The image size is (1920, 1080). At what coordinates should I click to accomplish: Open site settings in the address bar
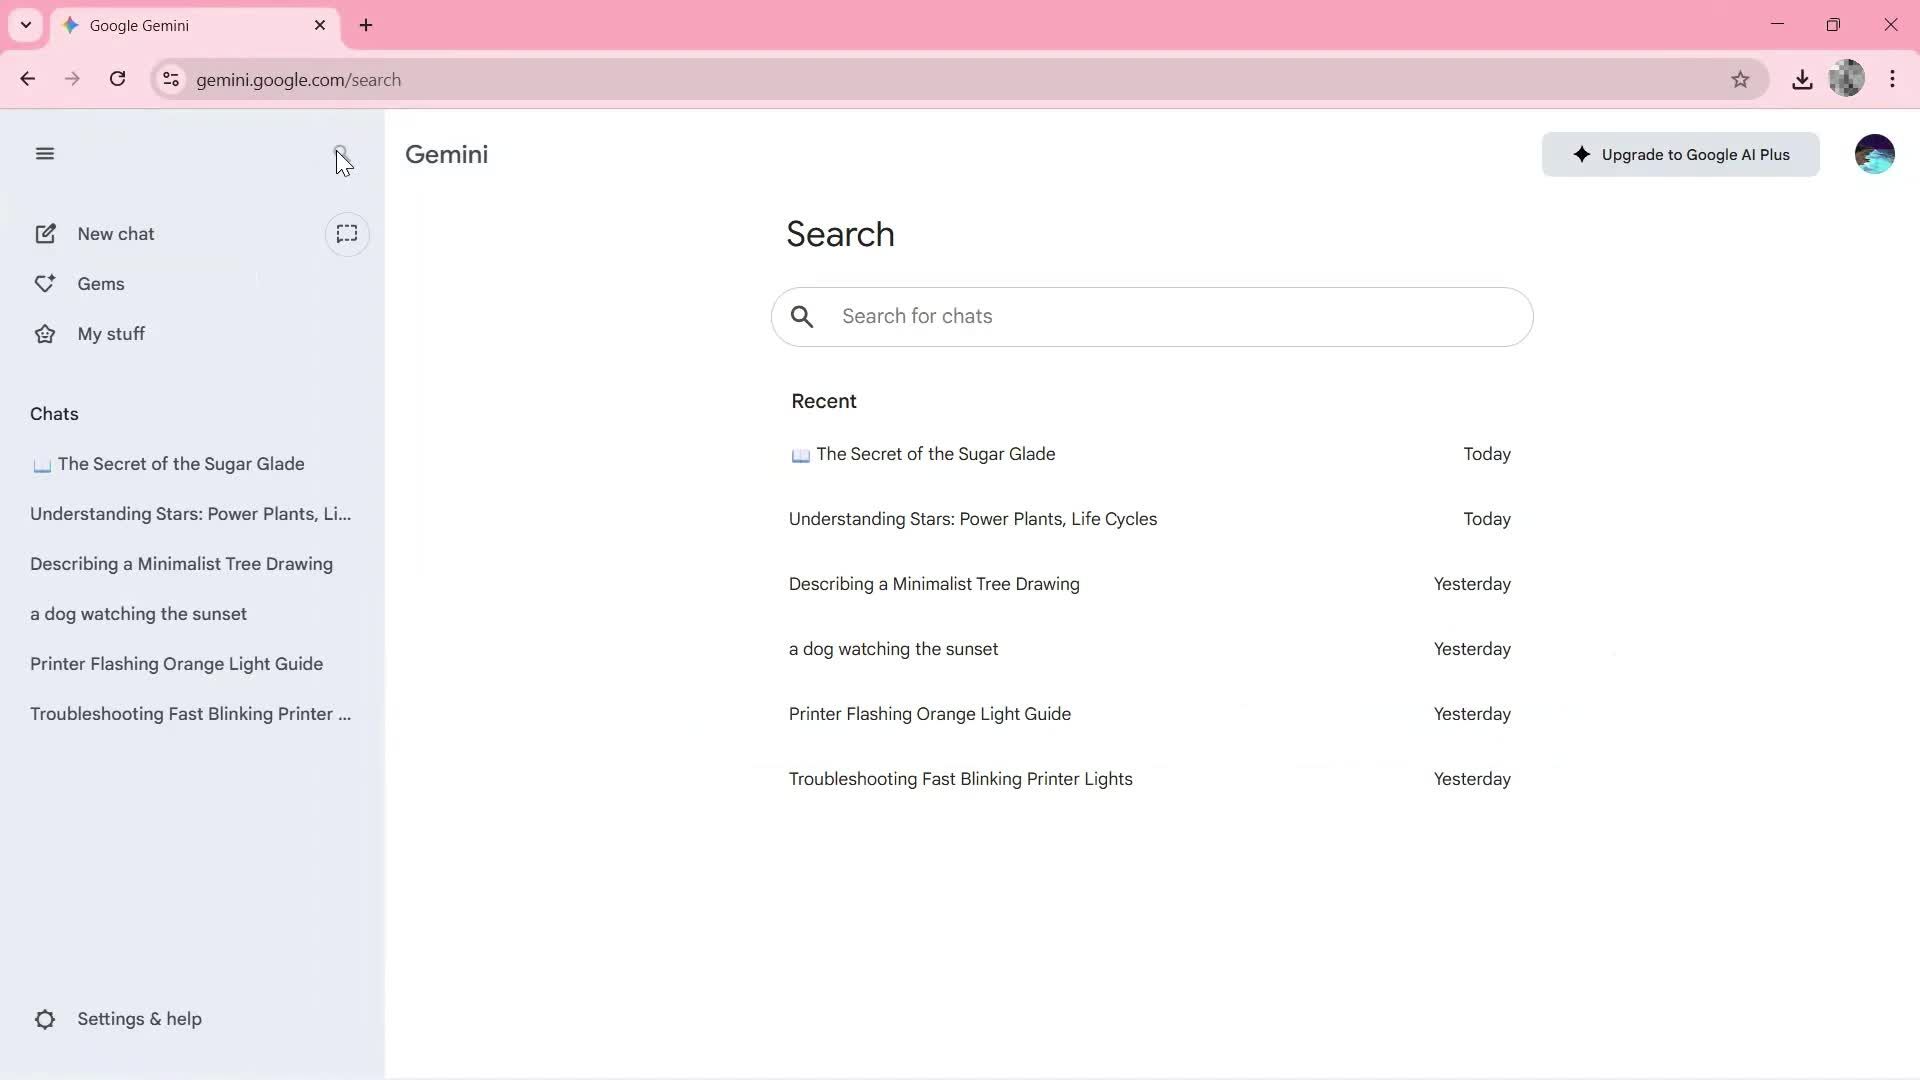[x=171, y=79]
